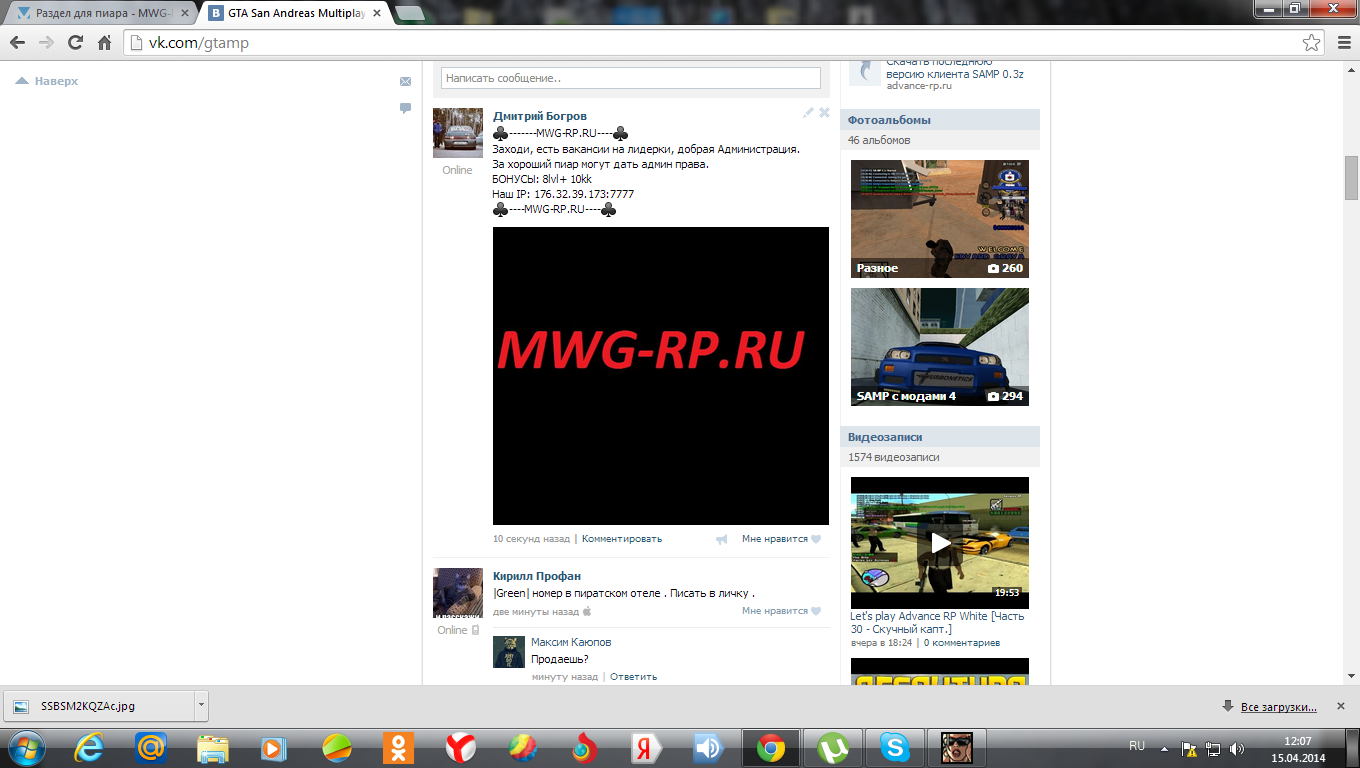Open the browser home page icon
1360x768 pixels.
(104, 43)
